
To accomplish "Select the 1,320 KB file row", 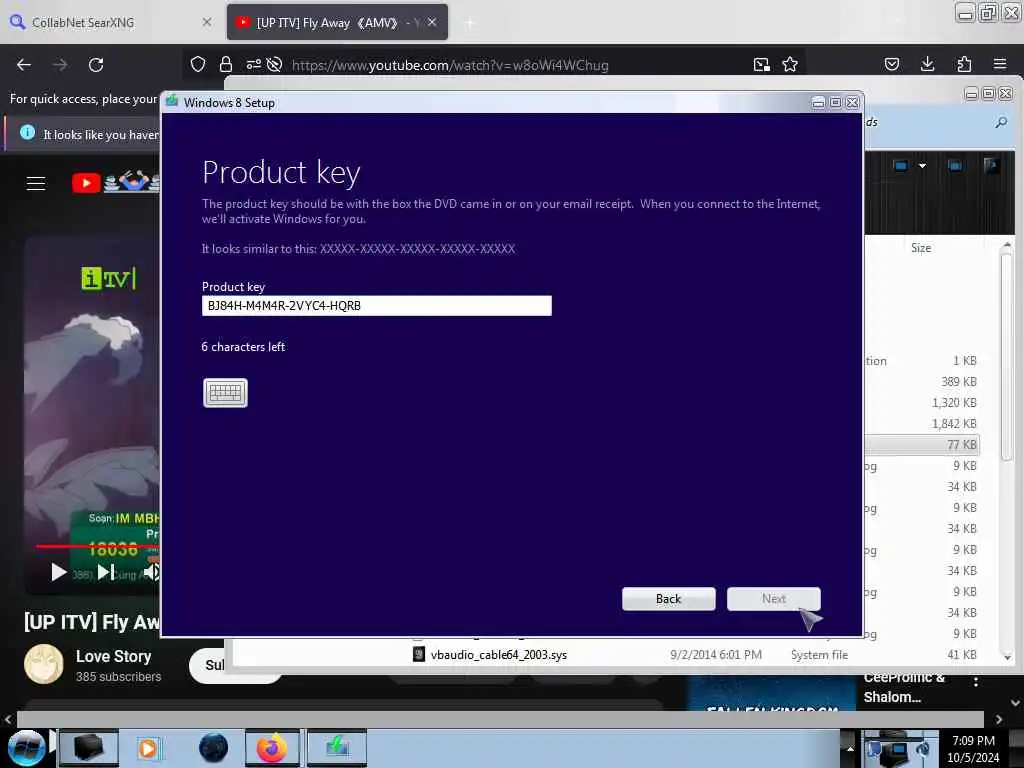I will 922,403.
